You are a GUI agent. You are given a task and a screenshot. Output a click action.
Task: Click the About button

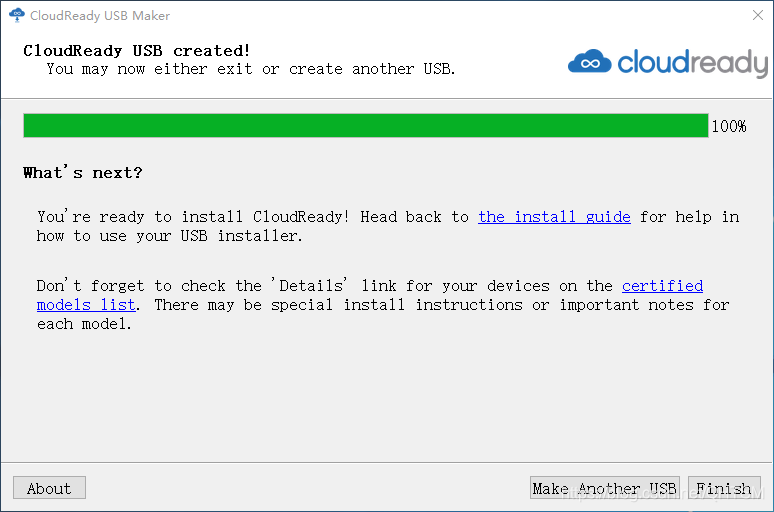tap(49, 488)
